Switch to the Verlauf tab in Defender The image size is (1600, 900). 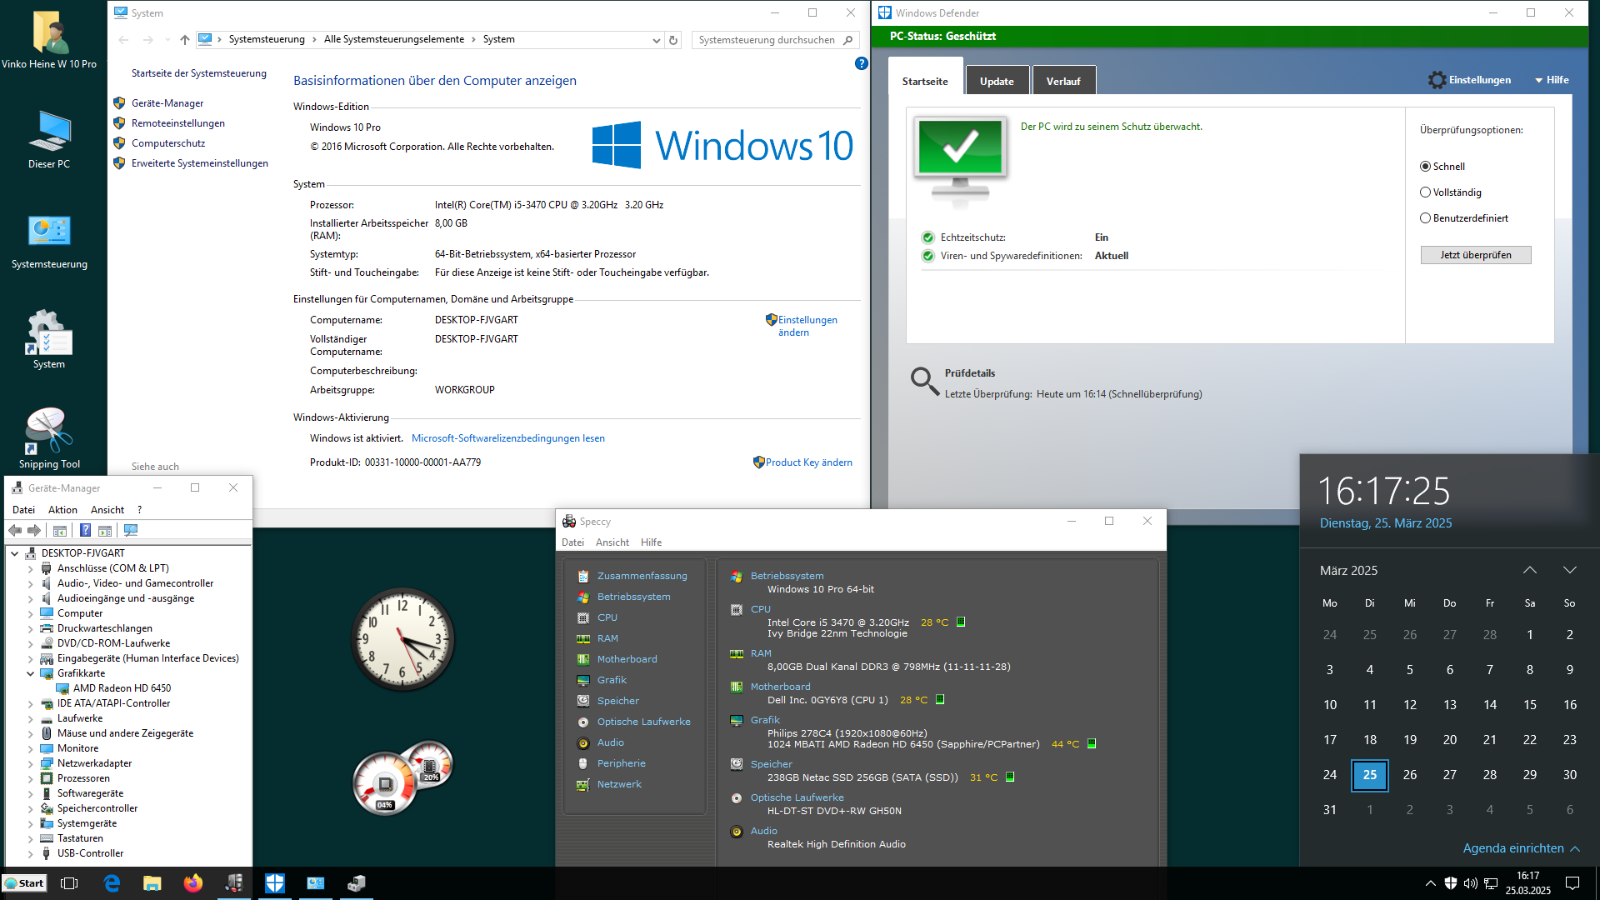coord(1063,81)
